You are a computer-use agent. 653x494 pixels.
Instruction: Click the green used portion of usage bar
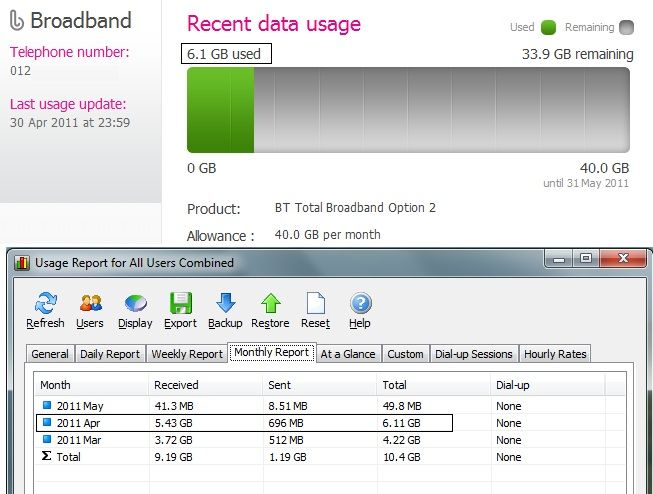coord(220,110)
